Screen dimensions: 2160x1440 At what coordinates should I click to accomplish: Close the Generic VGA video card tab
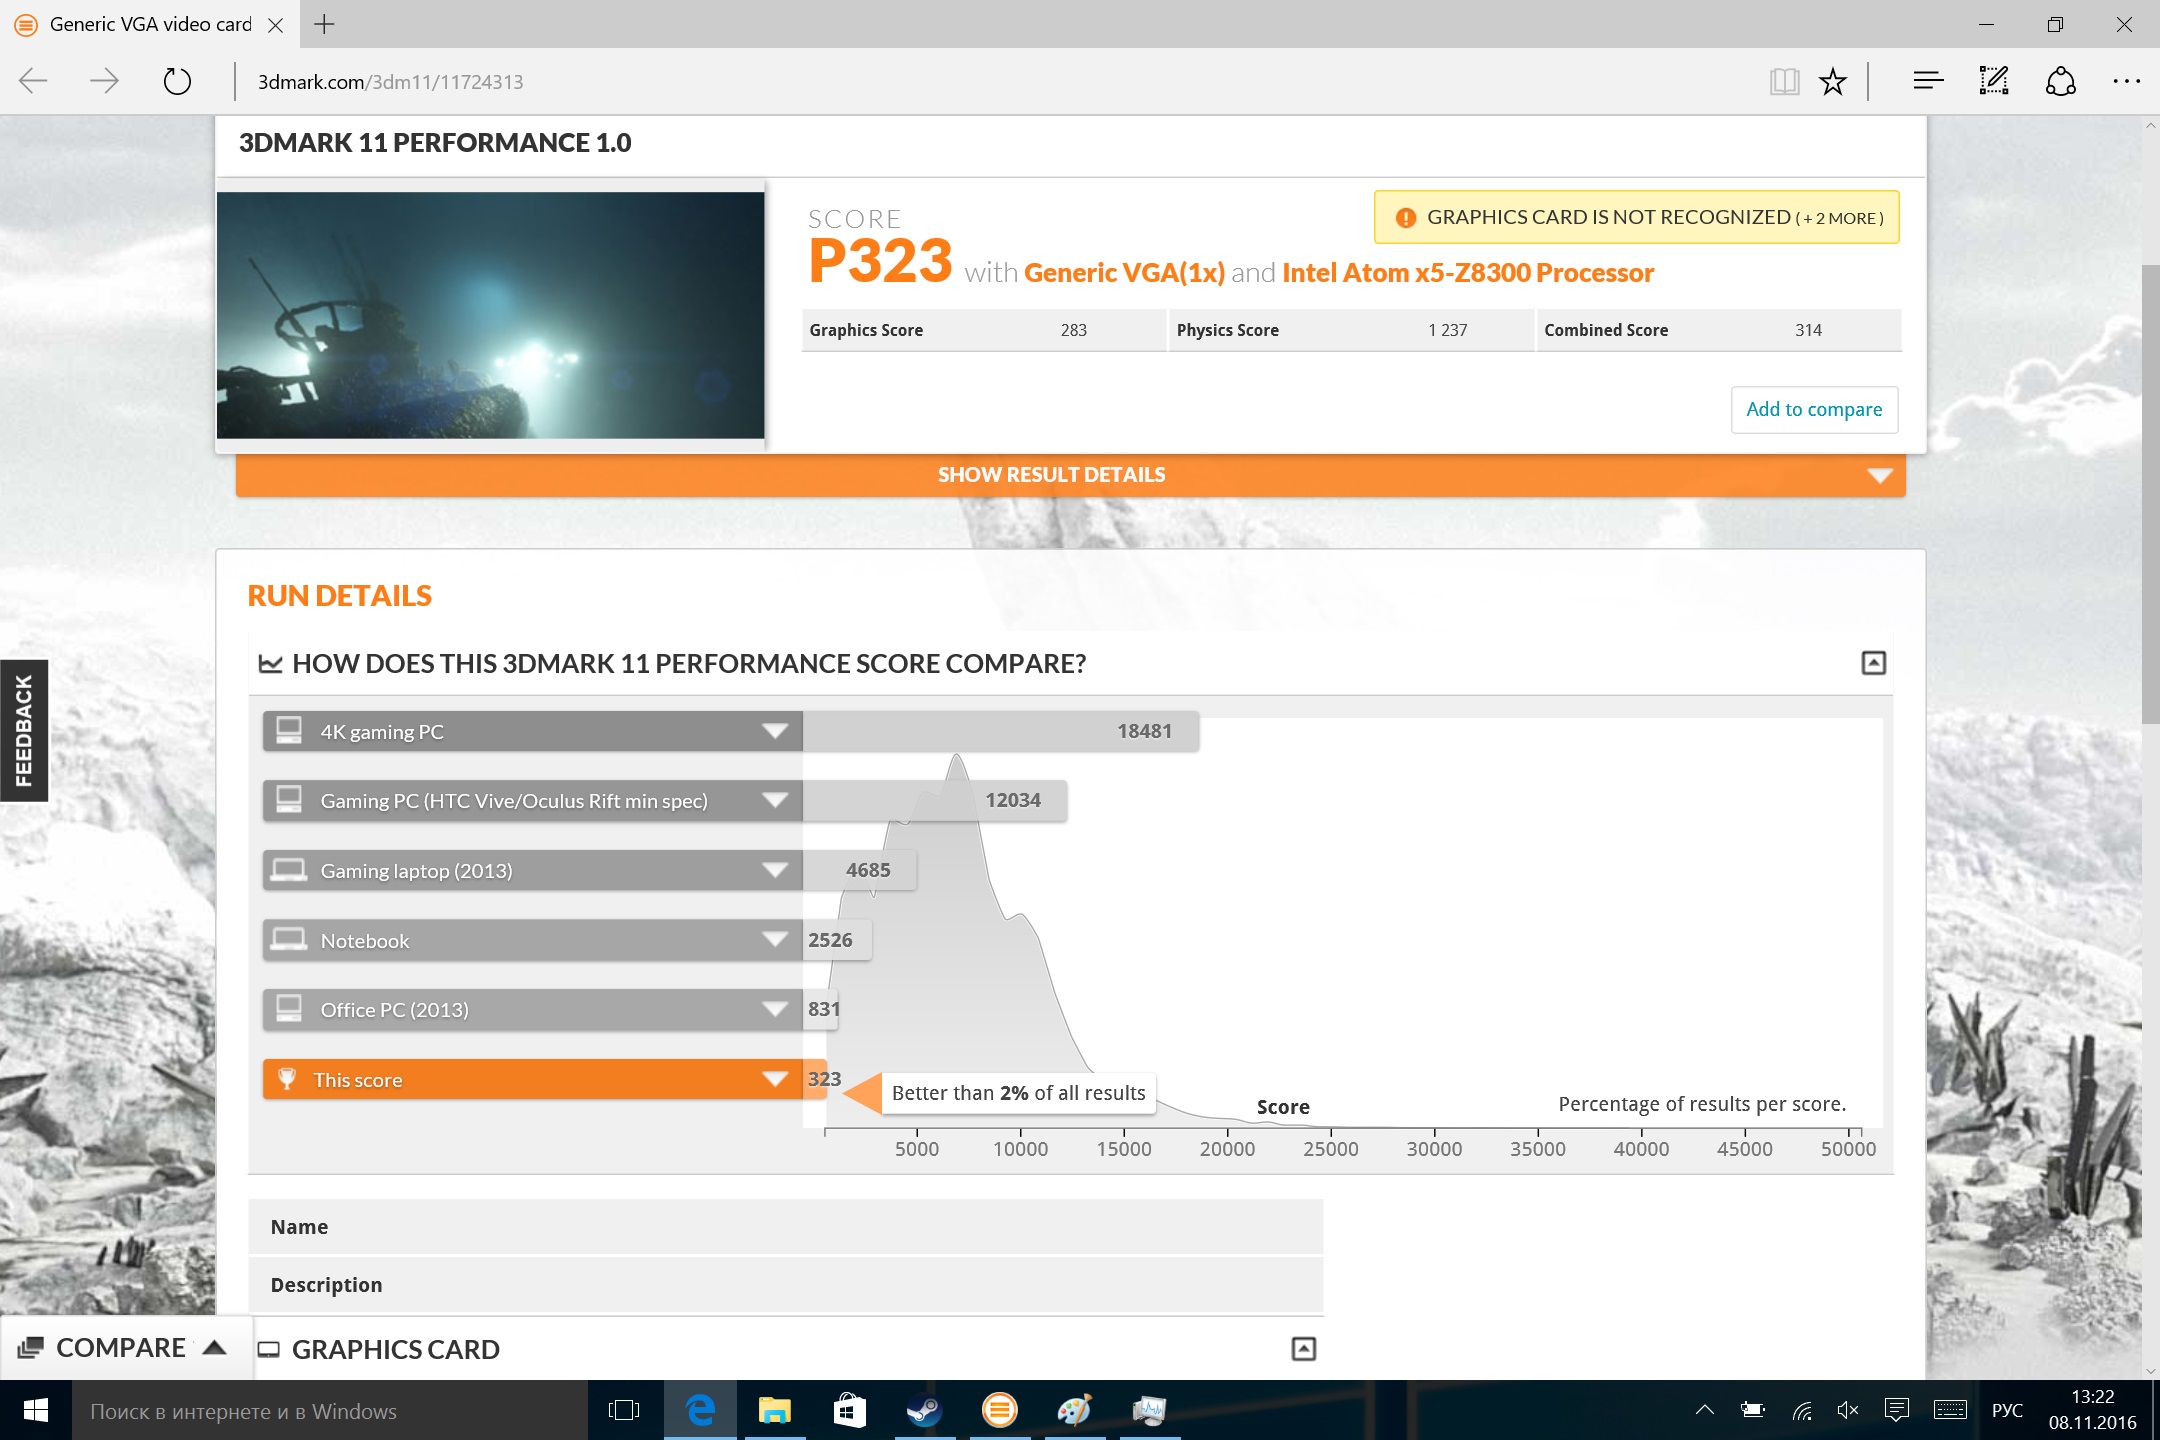click(x=276, y=25)
